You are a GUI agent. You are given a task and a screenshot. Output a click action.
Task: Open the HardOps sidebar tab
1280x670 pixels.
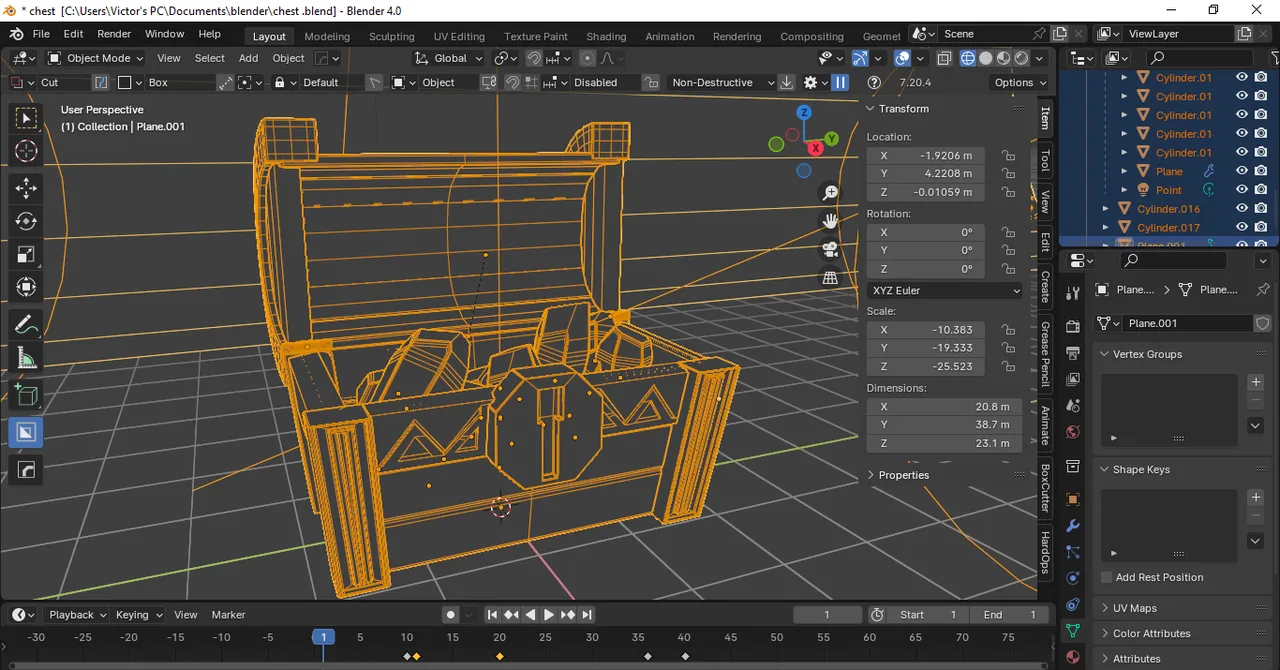[1045, 553]
